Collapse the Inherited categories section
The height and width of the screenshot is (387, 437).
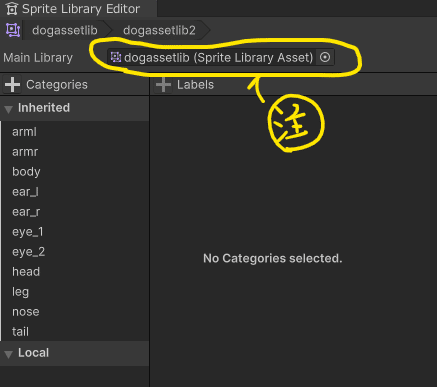tap(9, 108)
